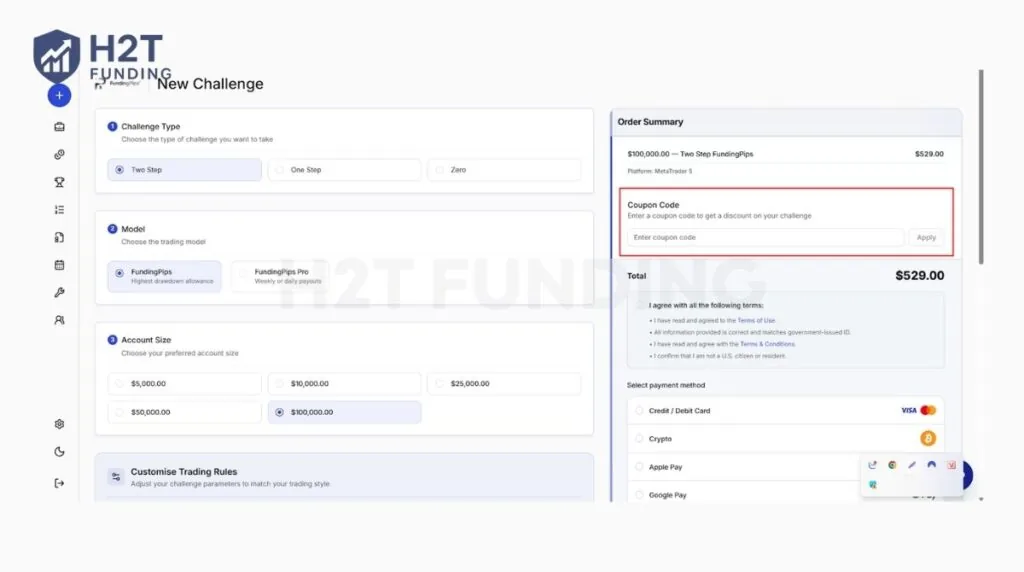Open the calendar icon in sidebar

coord(59,265)
